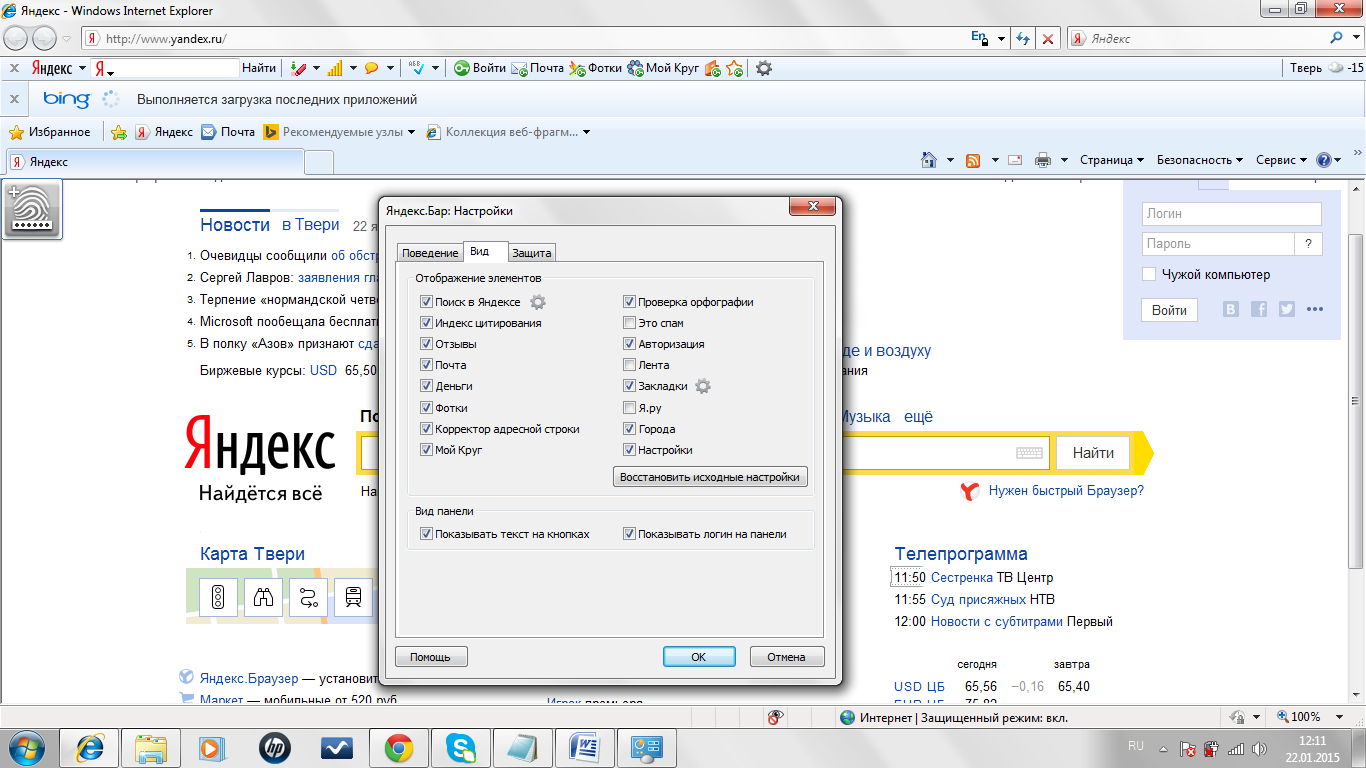Screen dimensions: 1366x768
Task: Click the star bookmark icon in Yandex bar
Action: tap(735, 68)
